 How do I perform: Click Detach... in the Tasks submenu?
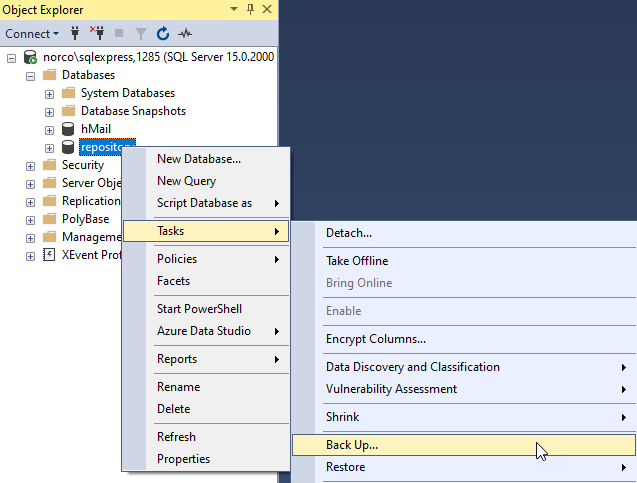point(349,233)
